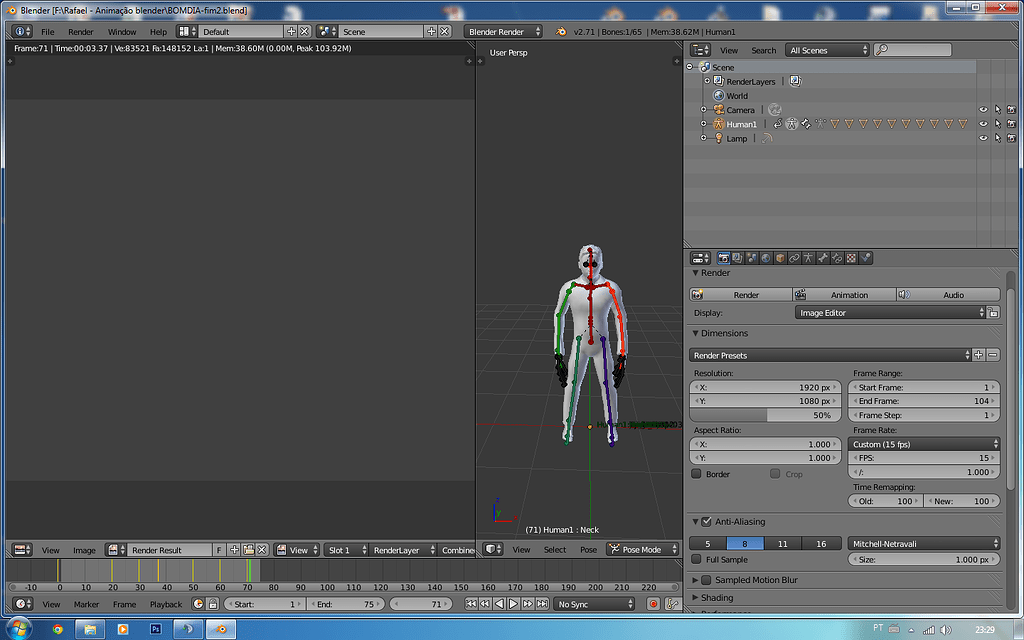Play the animation forward

pyautogui.click(x=513, y=604)
